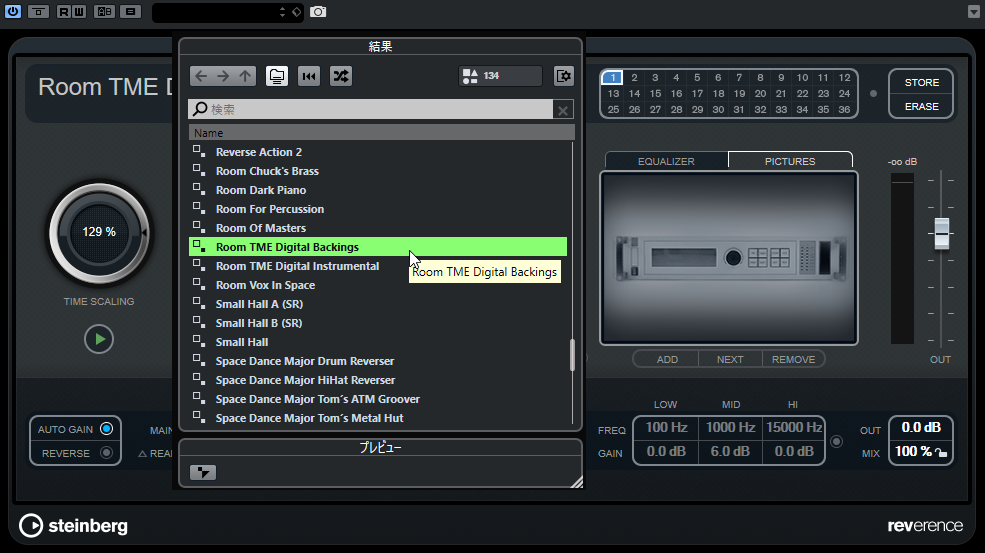
Task: Click the results list scrollbar thumb
Action: click(572, 355)
